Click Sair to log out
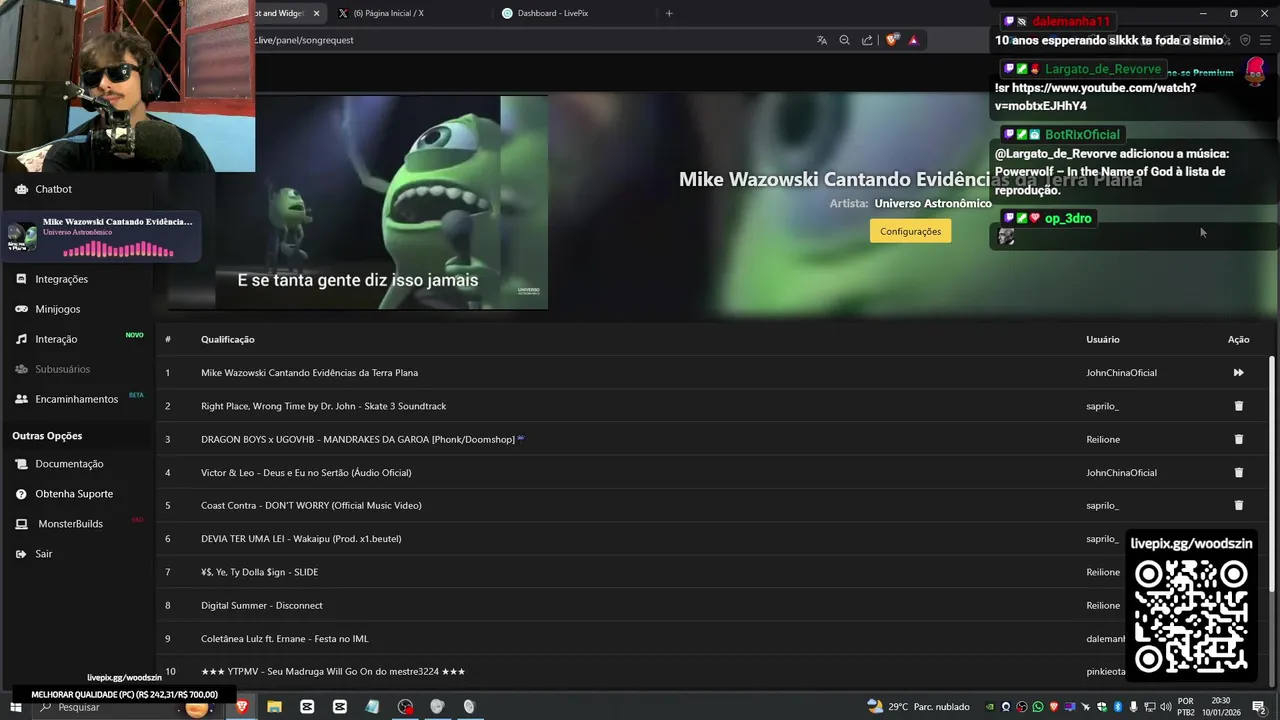Image resolution: width=1280 pixels, height=720 pixels. [x=43, y=554]
